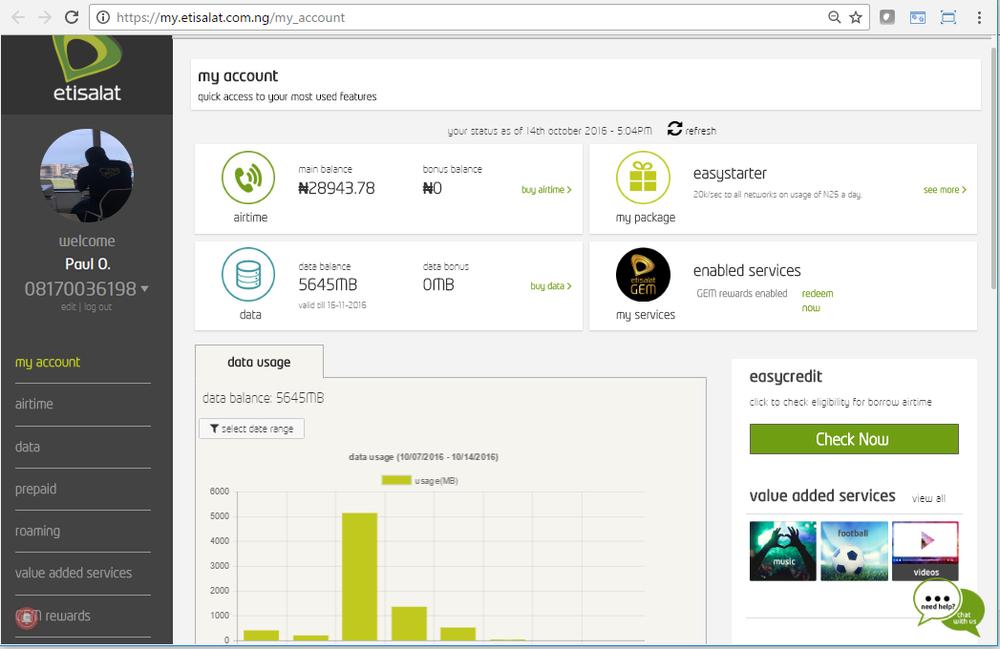Click the log out link
The width and height of the screenshot is (1000, 649).
98,307
